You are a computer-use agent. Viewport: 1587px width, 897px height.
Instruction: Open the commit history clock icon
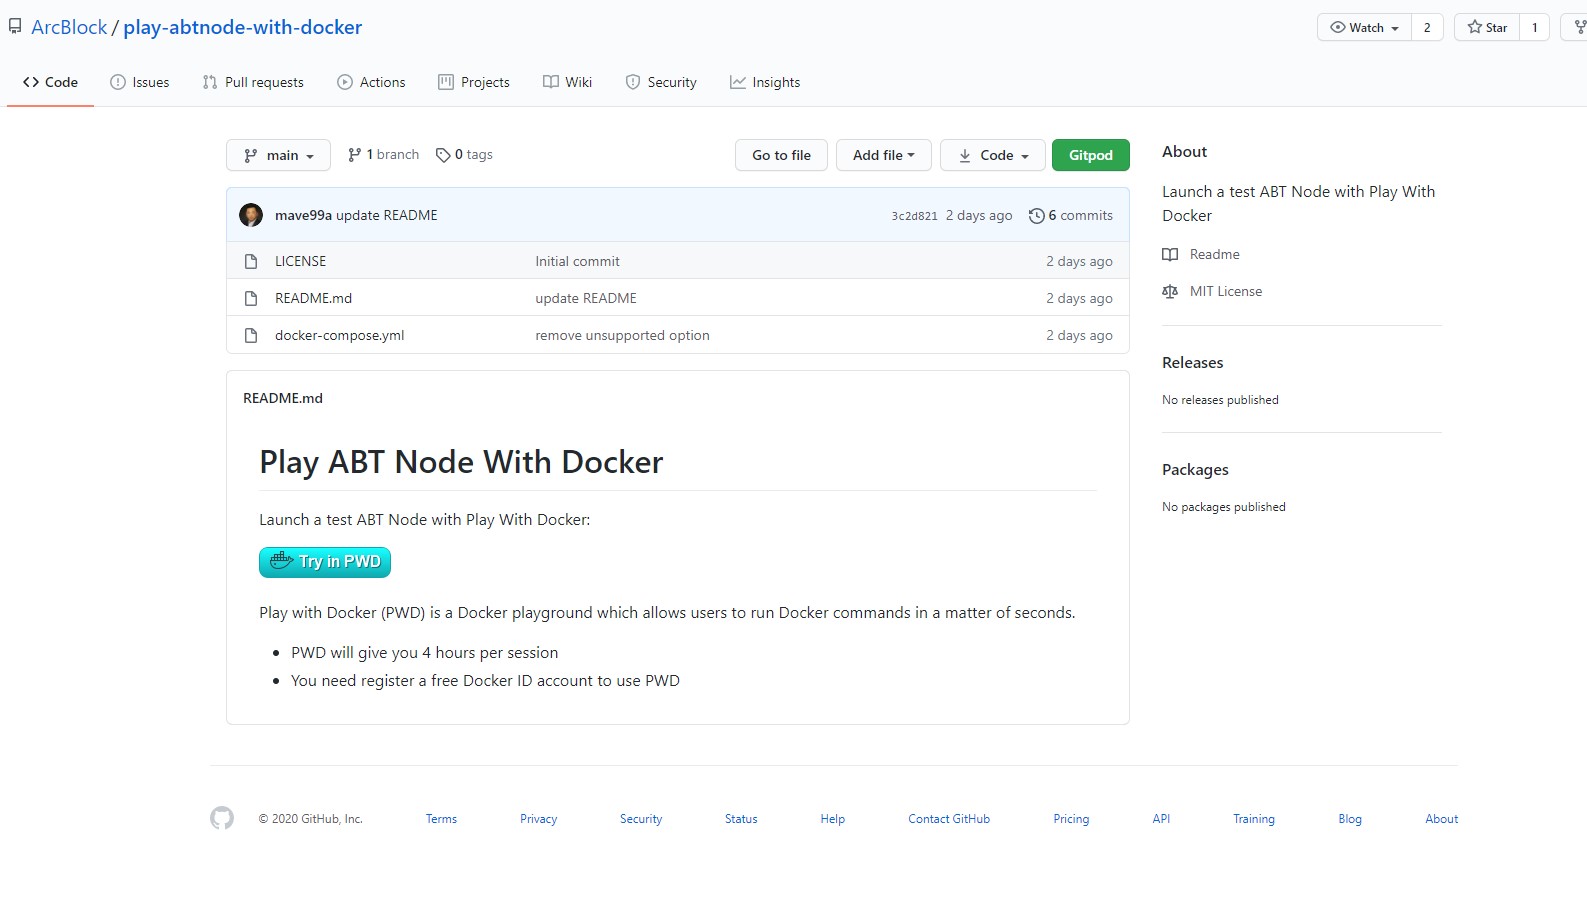[1036, 216]
